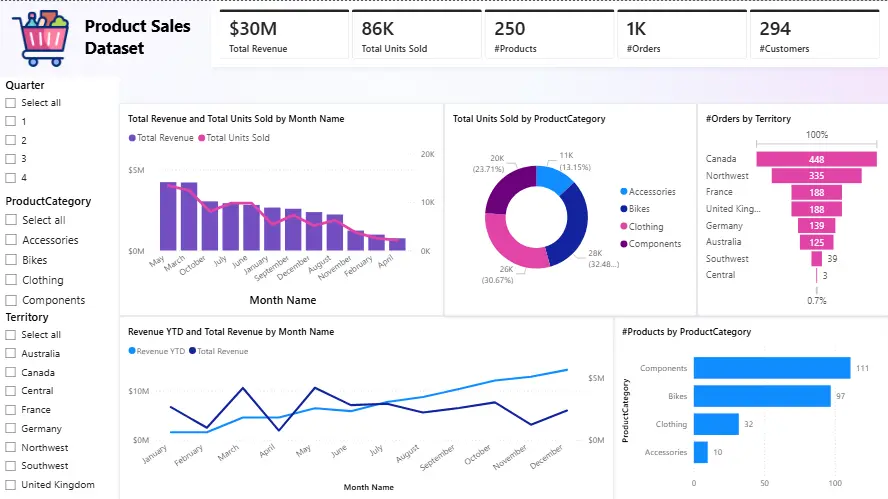
Task: Click the $30M Total Revenue card
Action: click(284, 35)
